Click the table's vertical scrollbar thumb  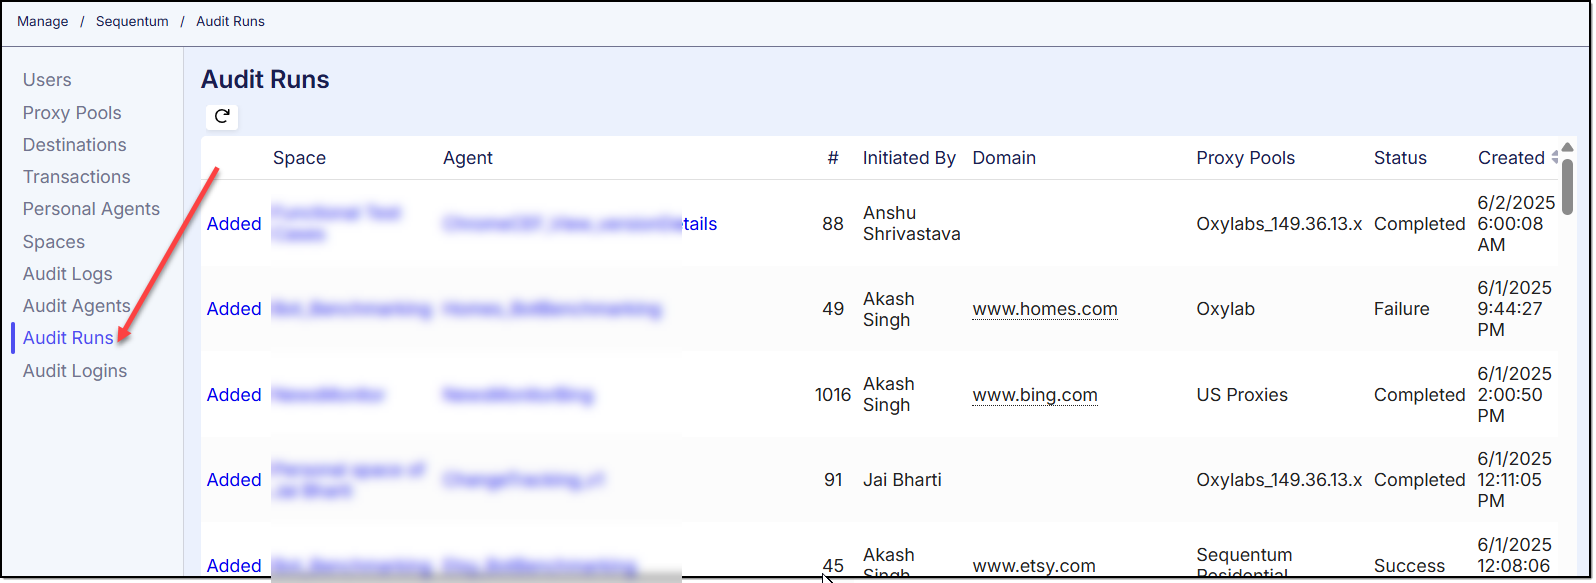tap(1567, 186)
